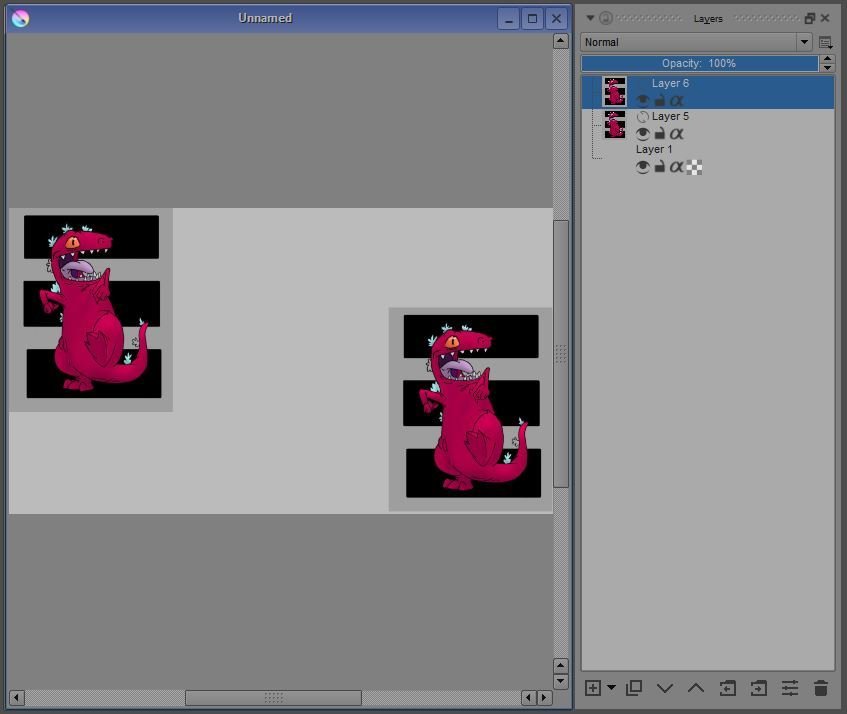This screenshot has height=714, width=847.
Task: Open the add-layer type dropdown arrow
Action: point(611,688)
